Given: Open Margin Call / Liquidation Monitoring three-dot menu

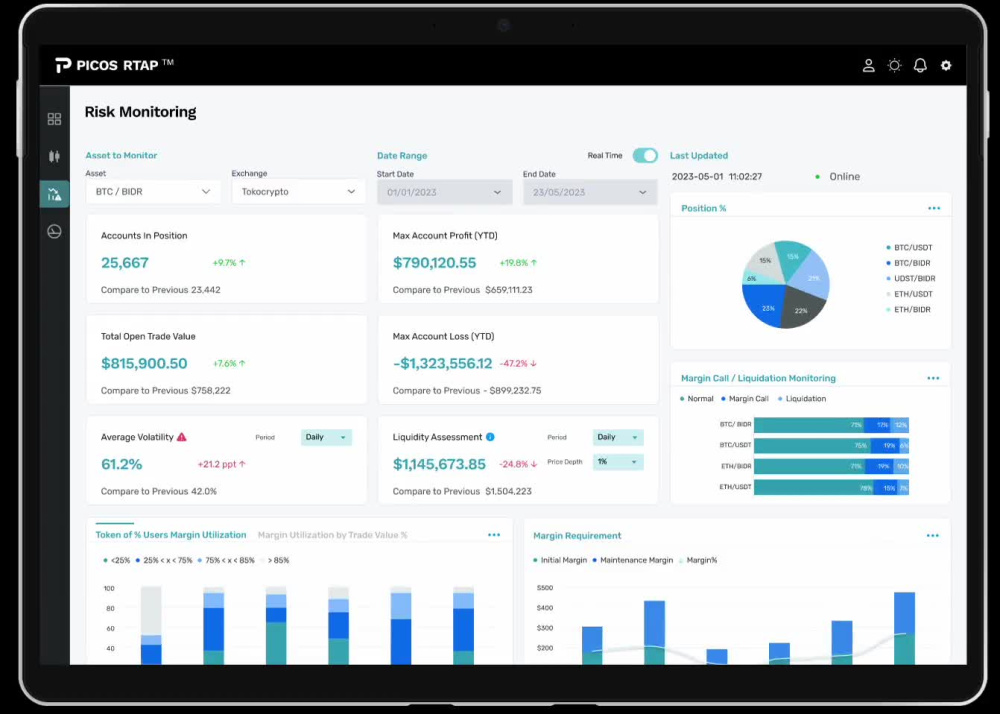Looking at the screenshot, I should click(933, 378).
